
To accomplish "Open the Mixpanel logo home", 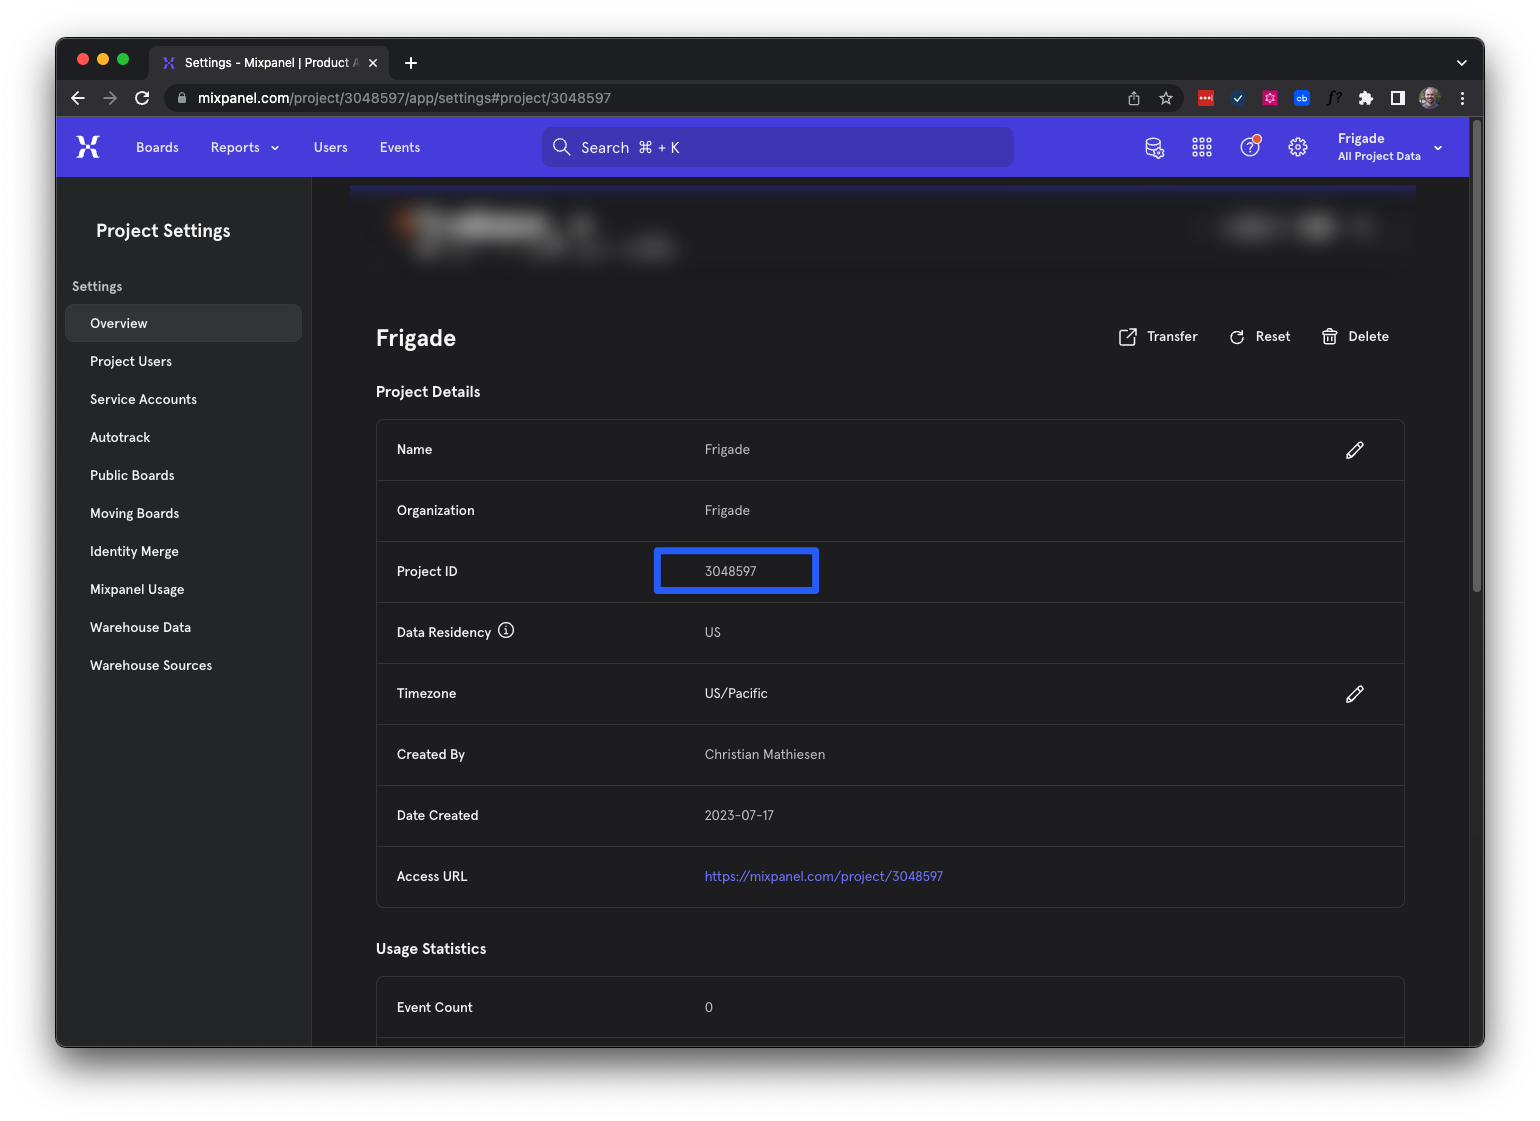I will tap(88, 147).
